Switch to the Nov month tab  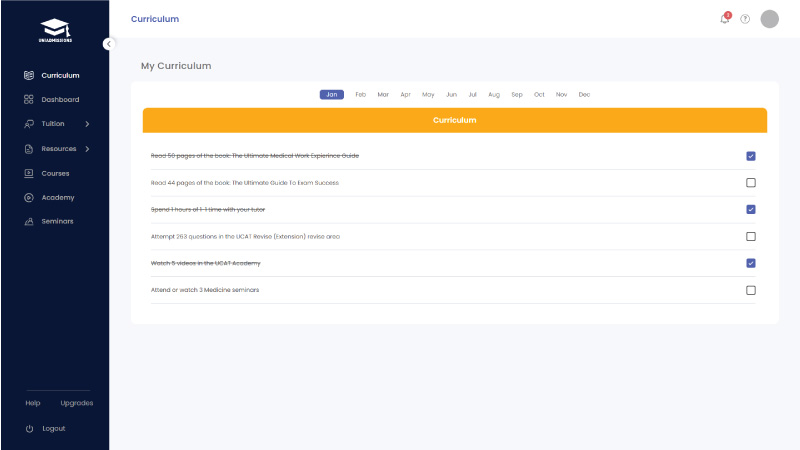click(x=562, y=94)
